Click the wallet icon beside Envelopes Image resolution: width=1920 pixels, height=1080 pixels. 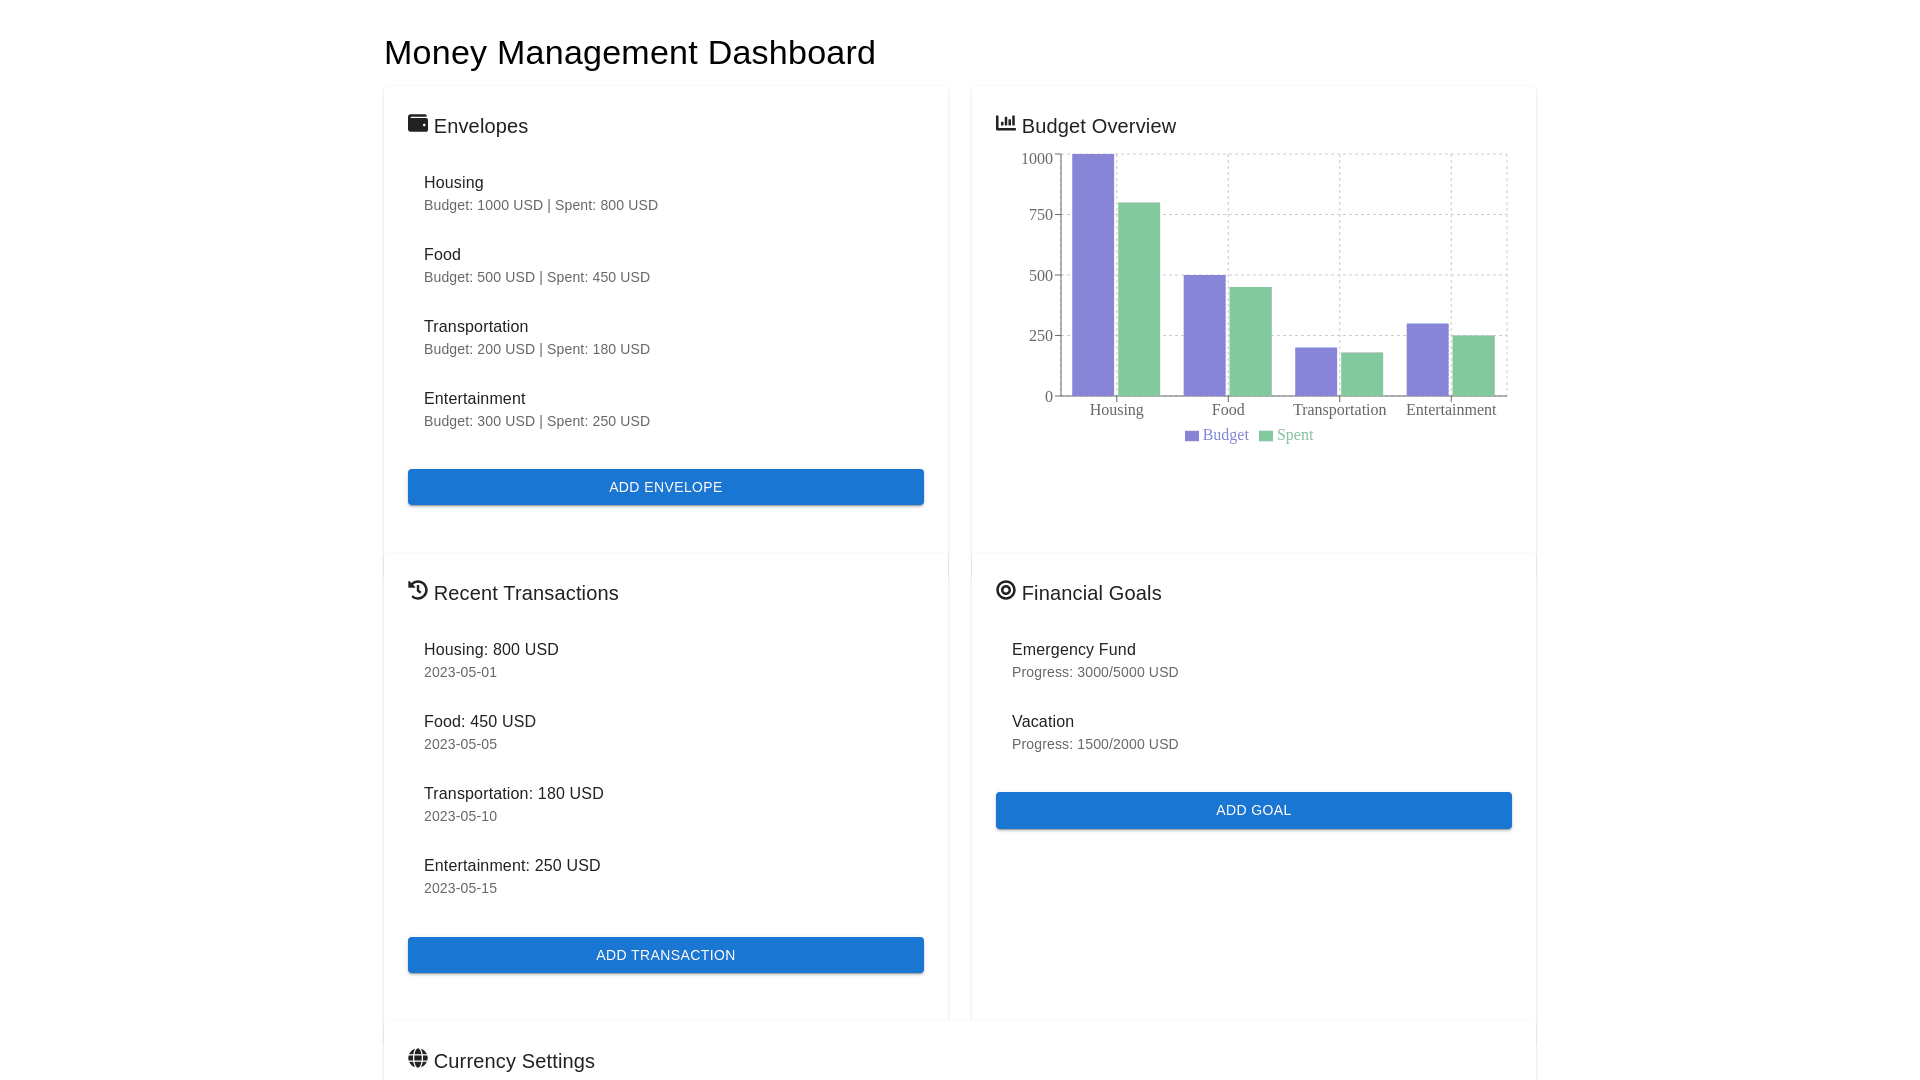pos(418,123)
